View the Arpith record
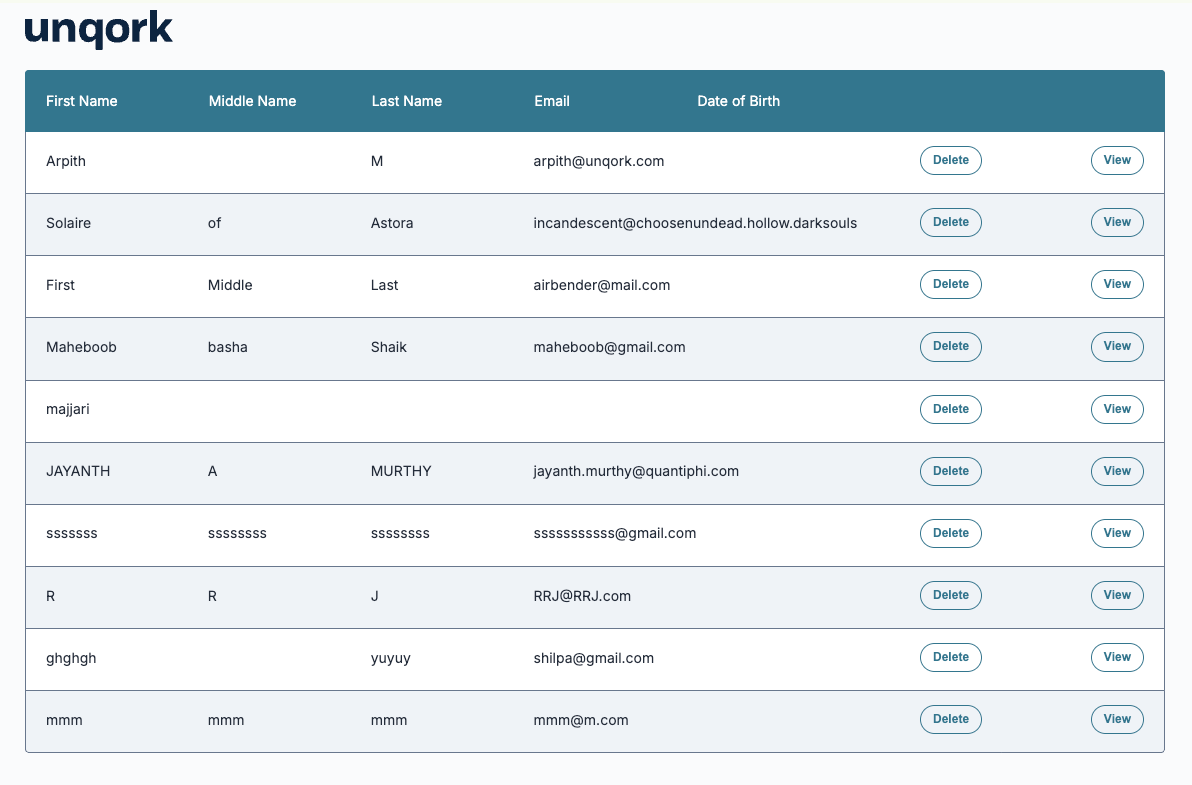 click(x=1116, y=160)
